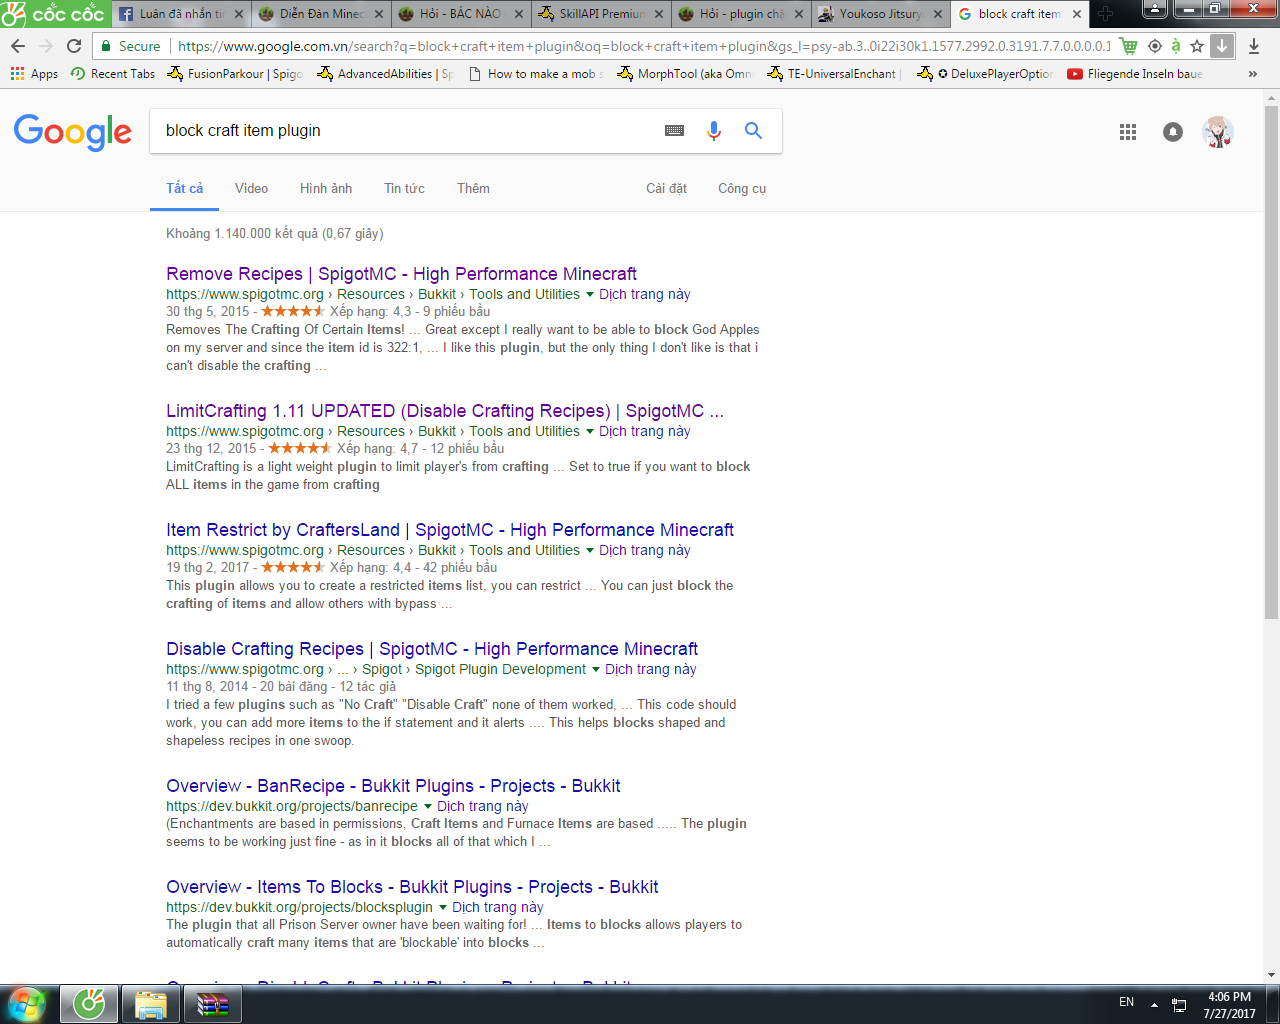Expand options for Items To Blocks result

443,908
